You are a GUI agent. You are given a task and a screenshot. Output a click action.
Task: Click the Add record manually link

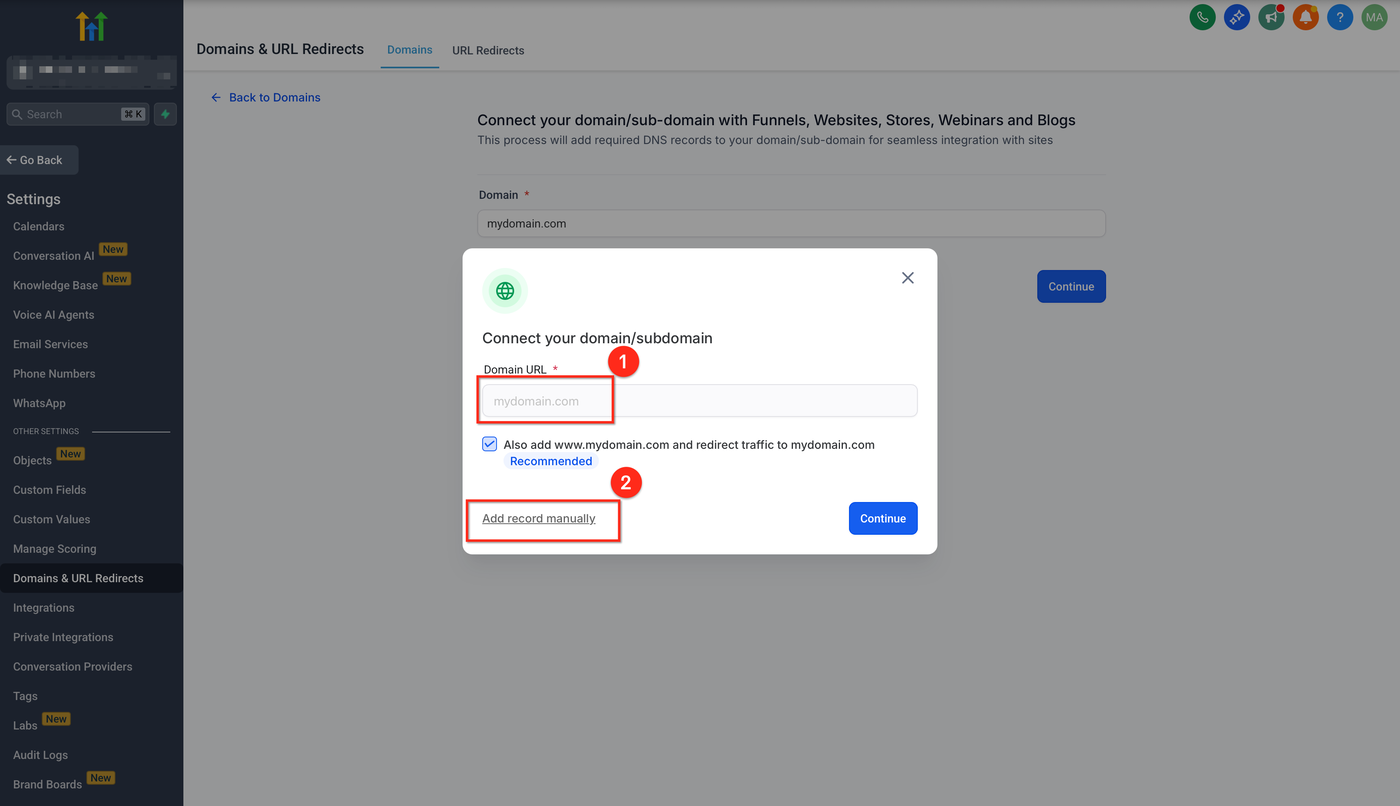tap(539, 518)
